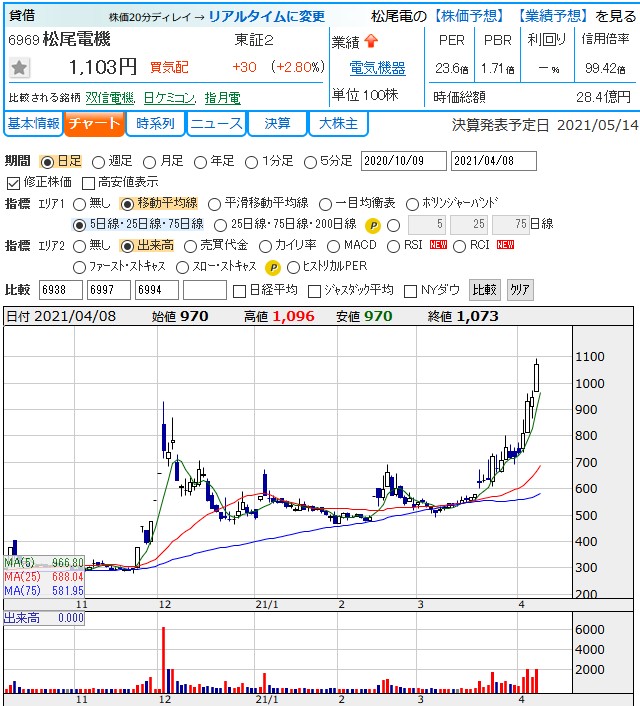The width and height of the screenshot is (640, 706).
Task: Click the yellow P icon beside スロー・ストキャス
Action: tap(272, 267)
